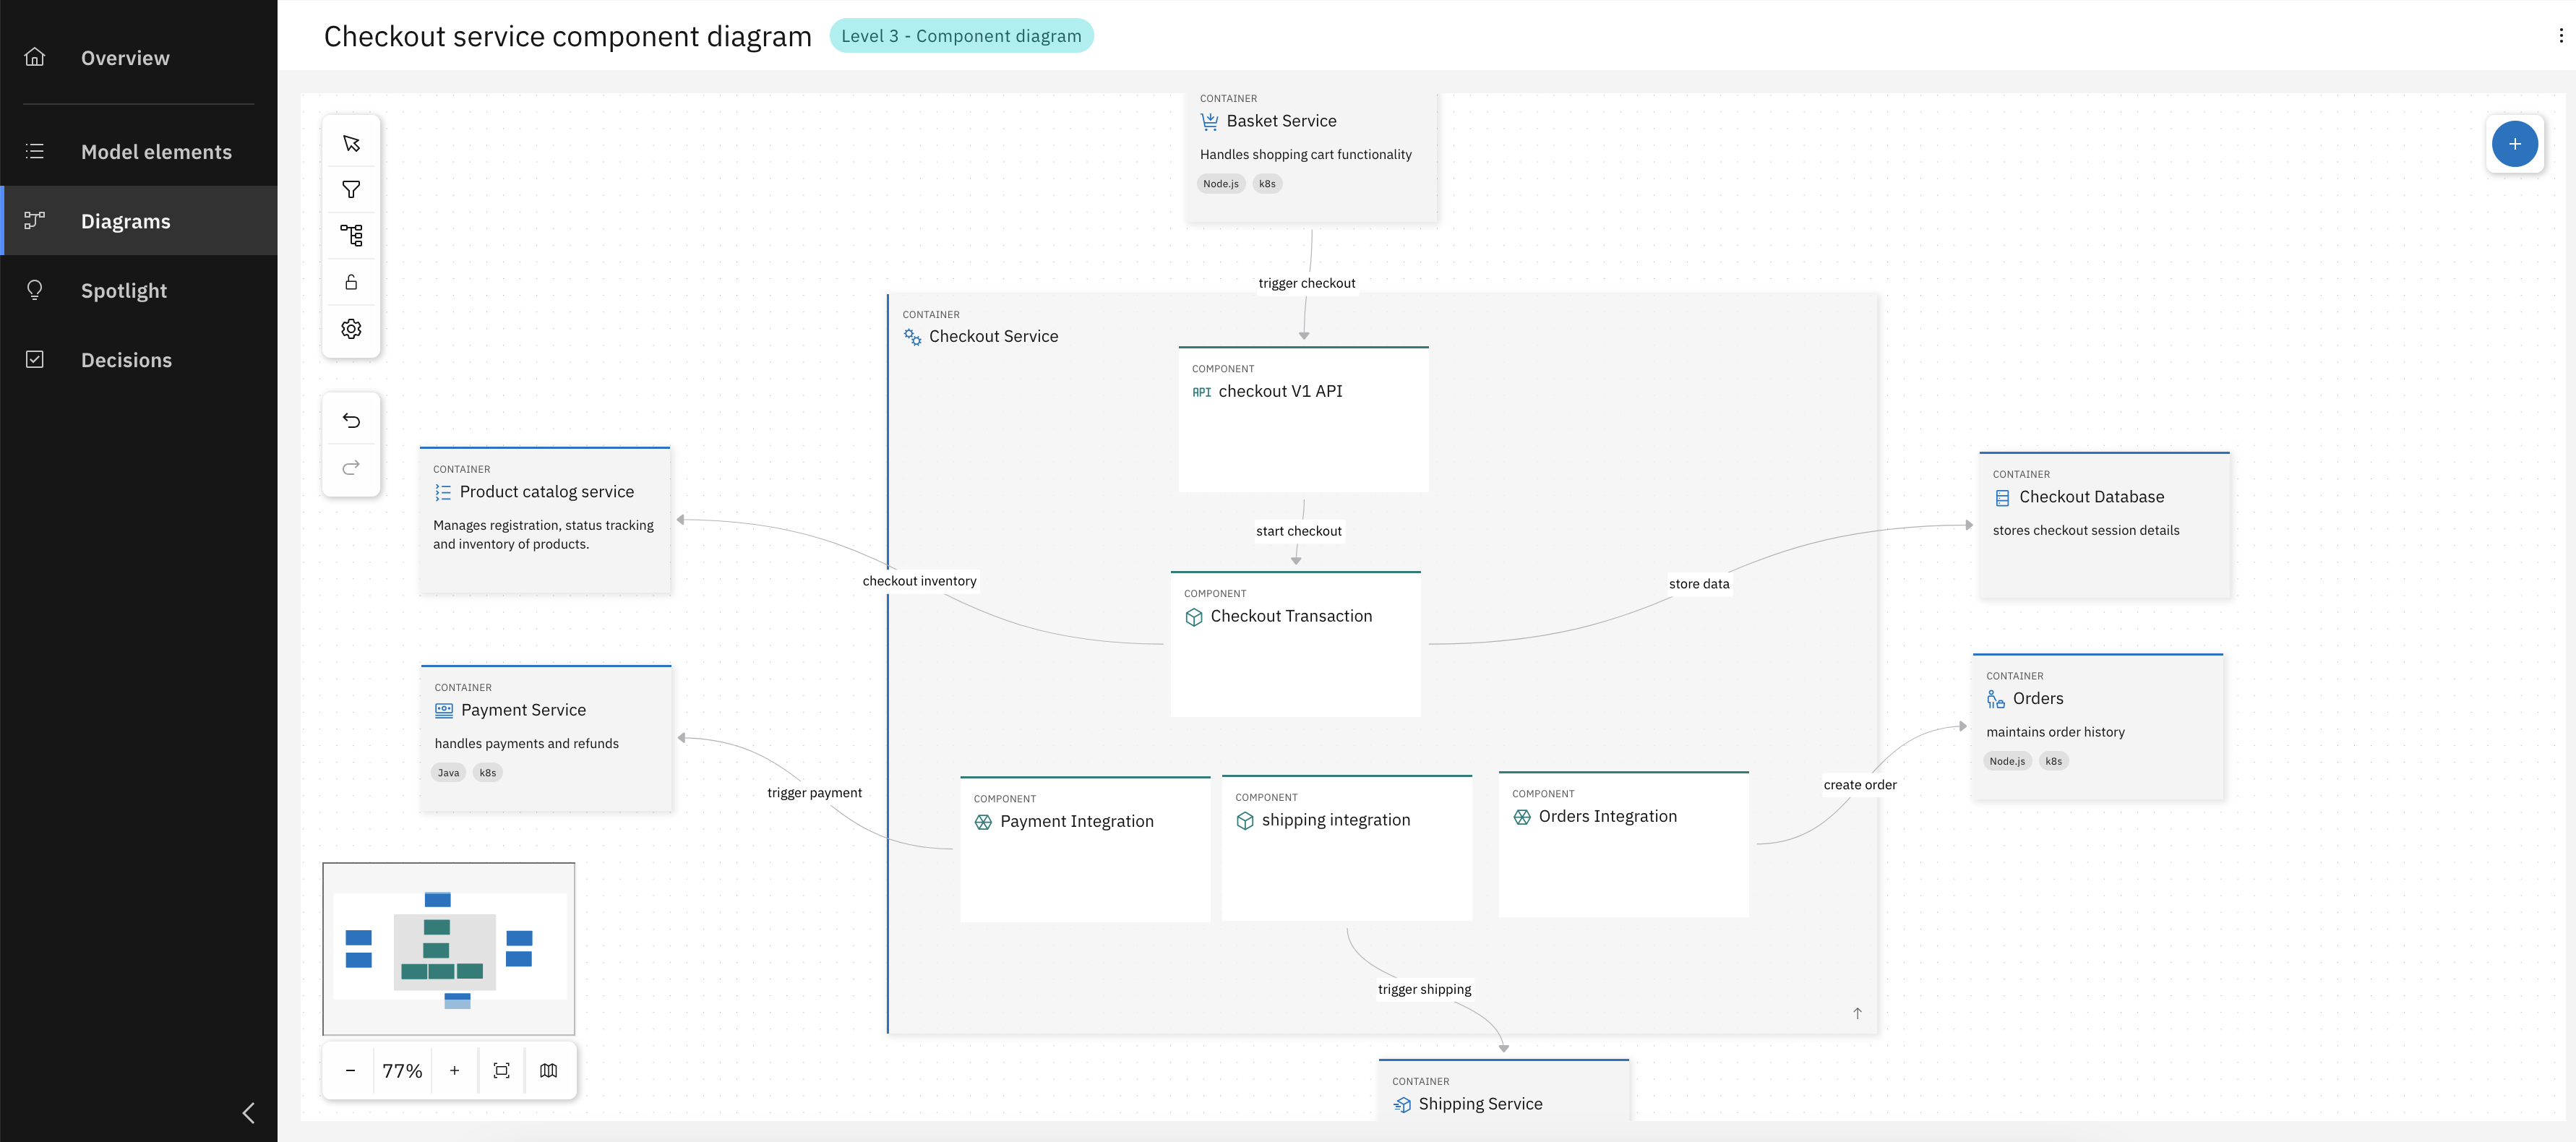Open the model tree structure tool
The image size is (2576, 1142).
click(x=351, y=235)
